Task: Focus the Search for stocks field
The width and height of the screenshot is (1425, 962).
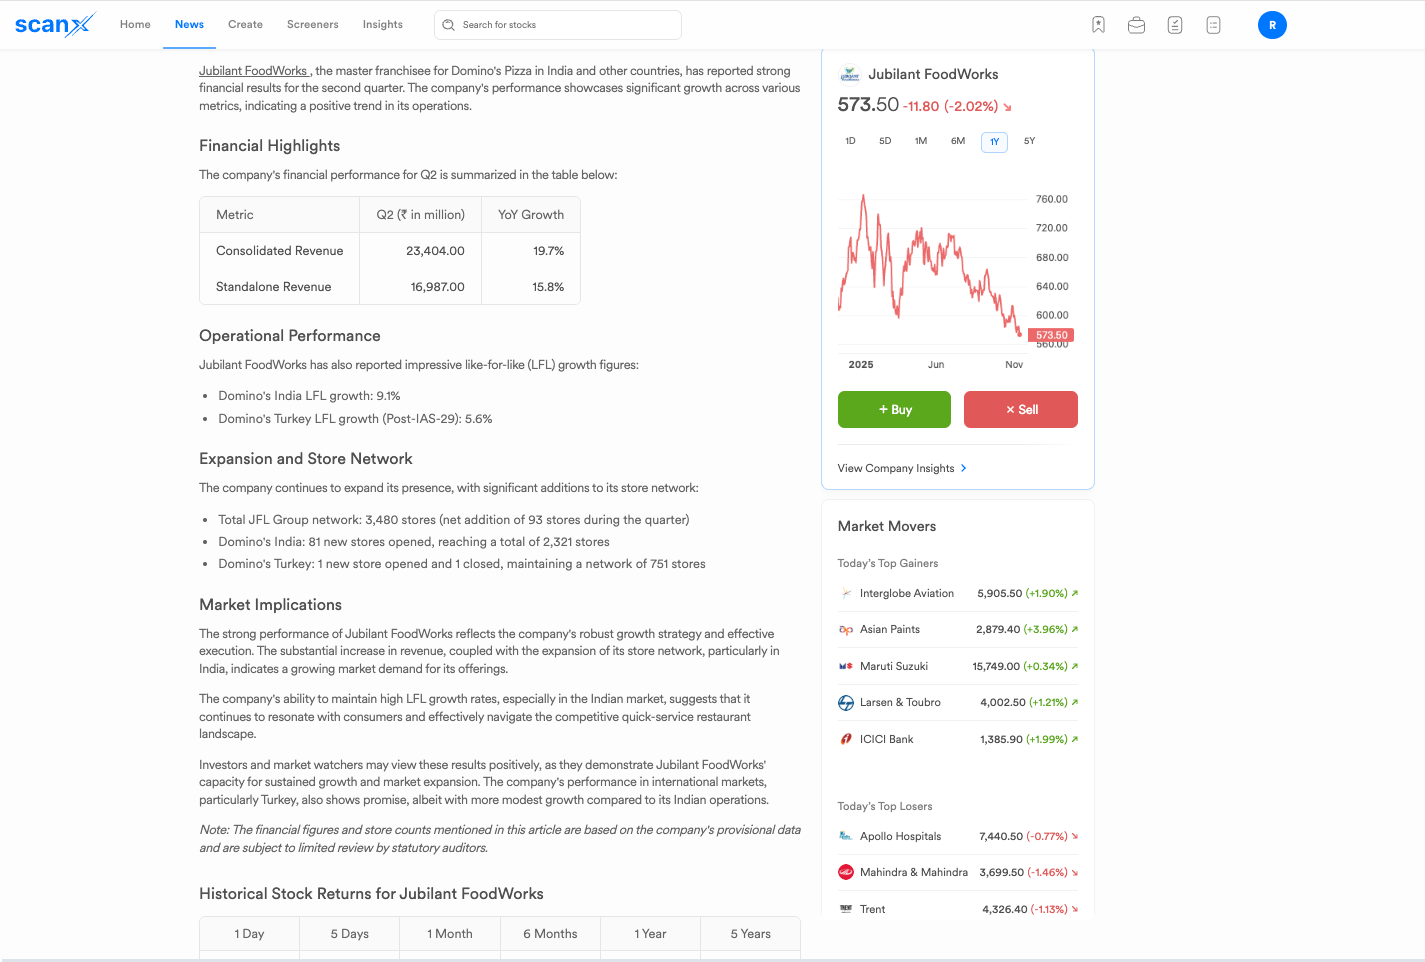Action: (x=565, y=25)
